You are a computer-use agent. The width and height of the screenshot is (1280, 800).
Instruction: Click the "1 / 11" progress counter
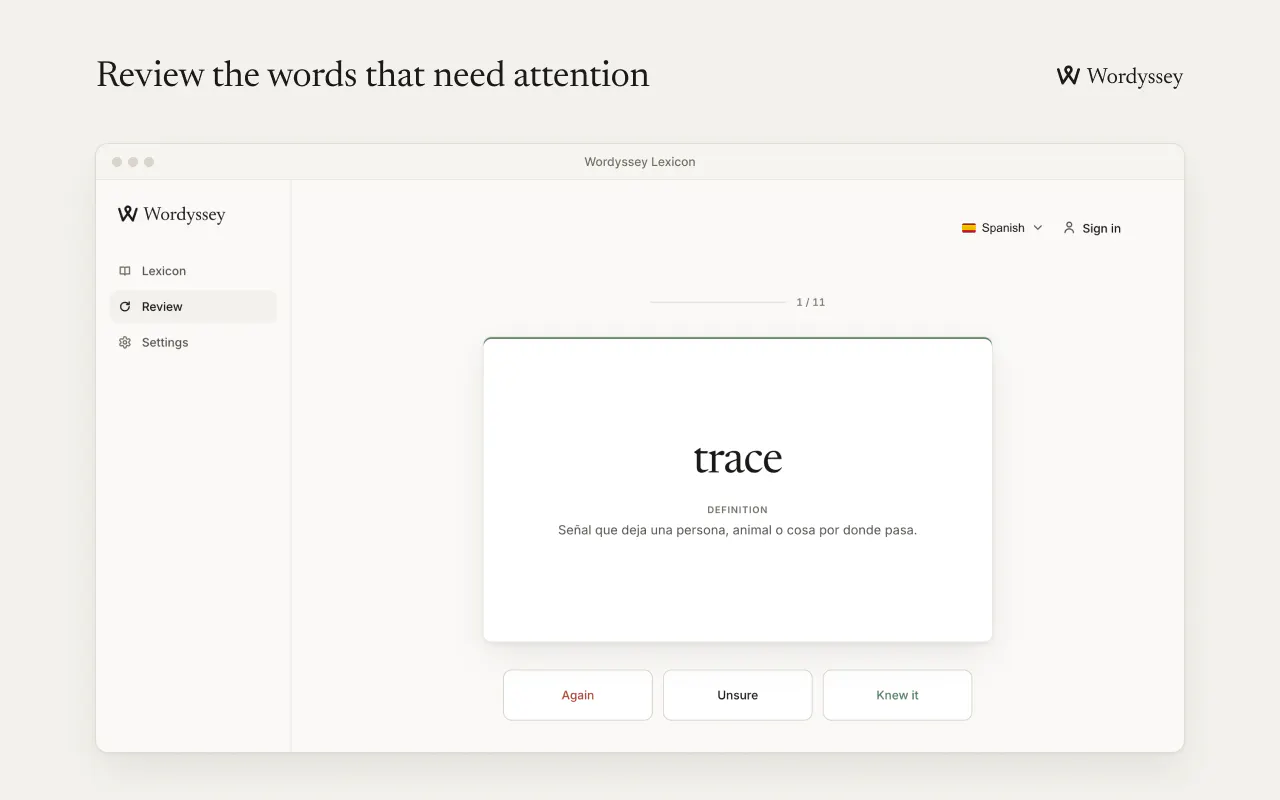(811, 302)
